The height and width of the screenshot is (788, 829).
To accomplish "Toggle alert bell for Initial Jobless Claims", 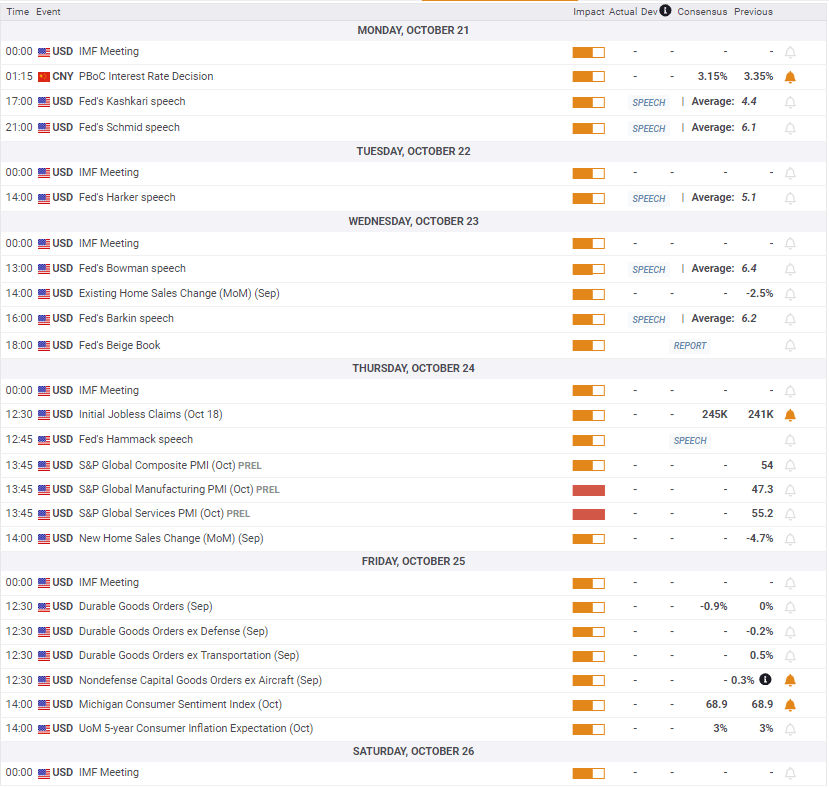I will pyautogui.click(x=790, y=415).
